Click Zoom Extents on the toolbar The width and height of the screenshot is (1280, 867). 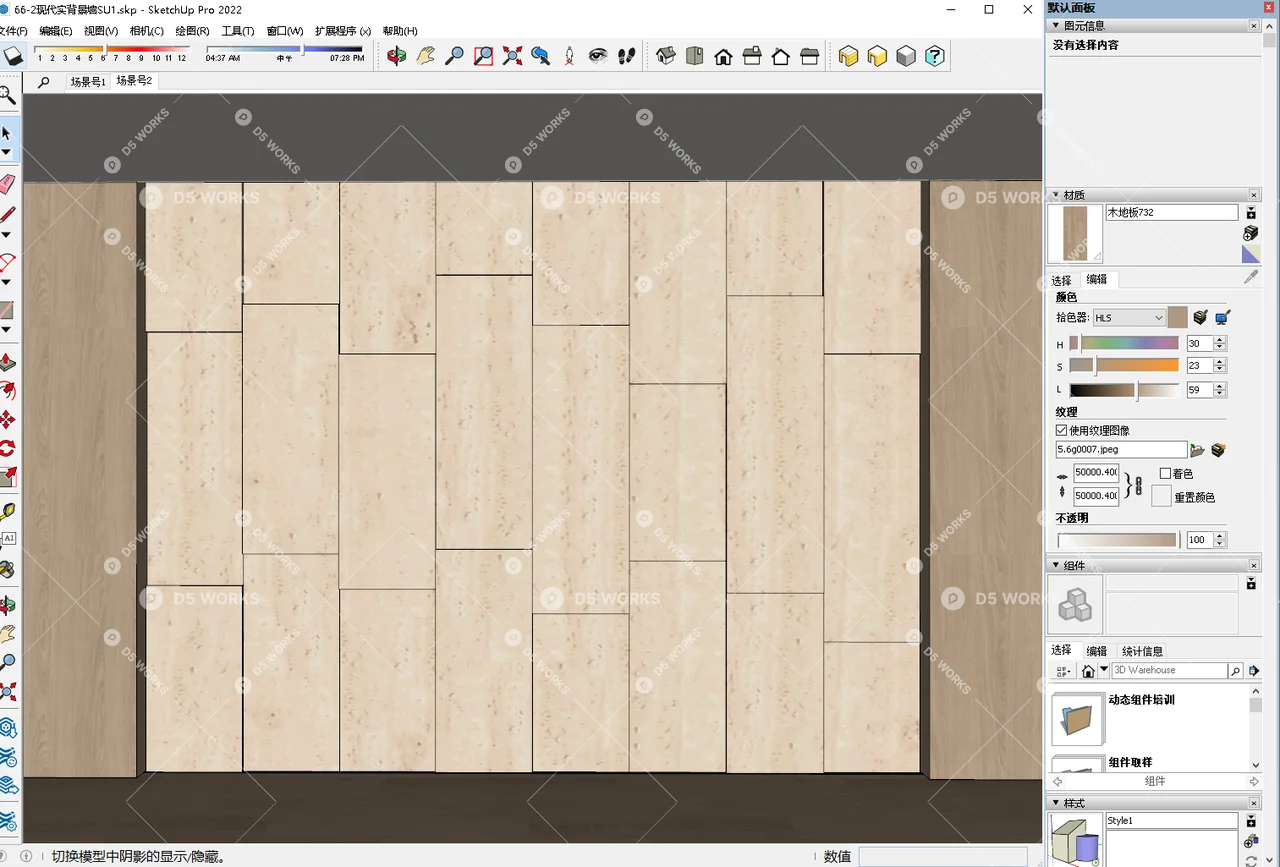pyautogui.click(x=512, y=57)
